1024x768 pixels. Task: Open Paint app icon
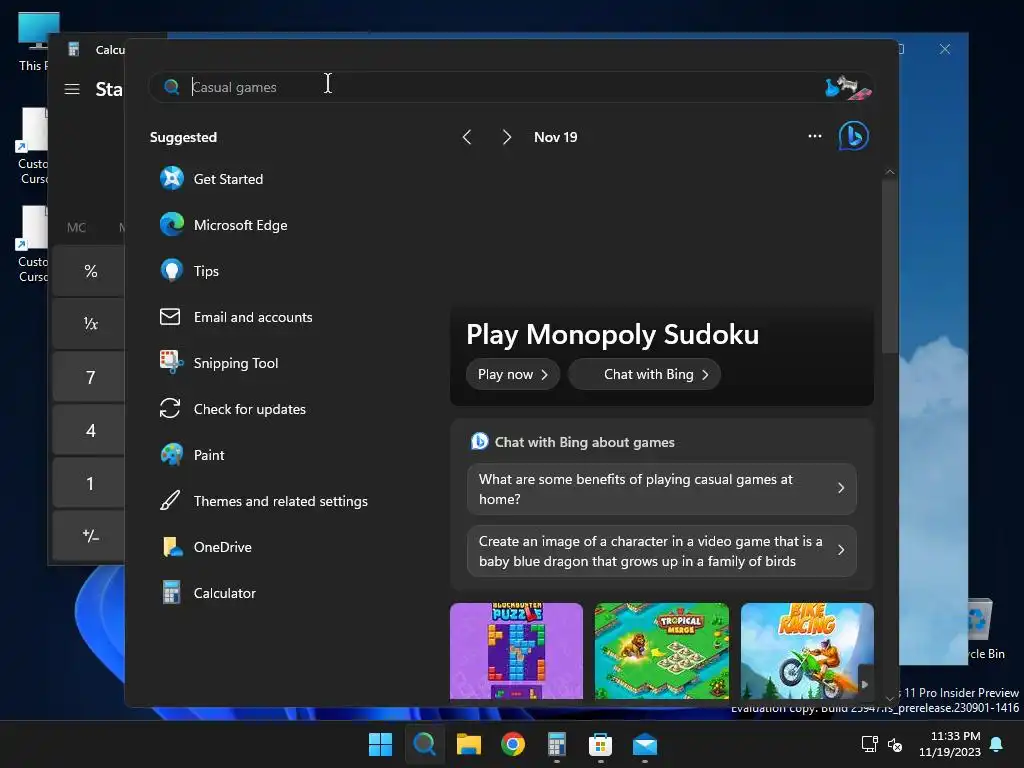172,455
